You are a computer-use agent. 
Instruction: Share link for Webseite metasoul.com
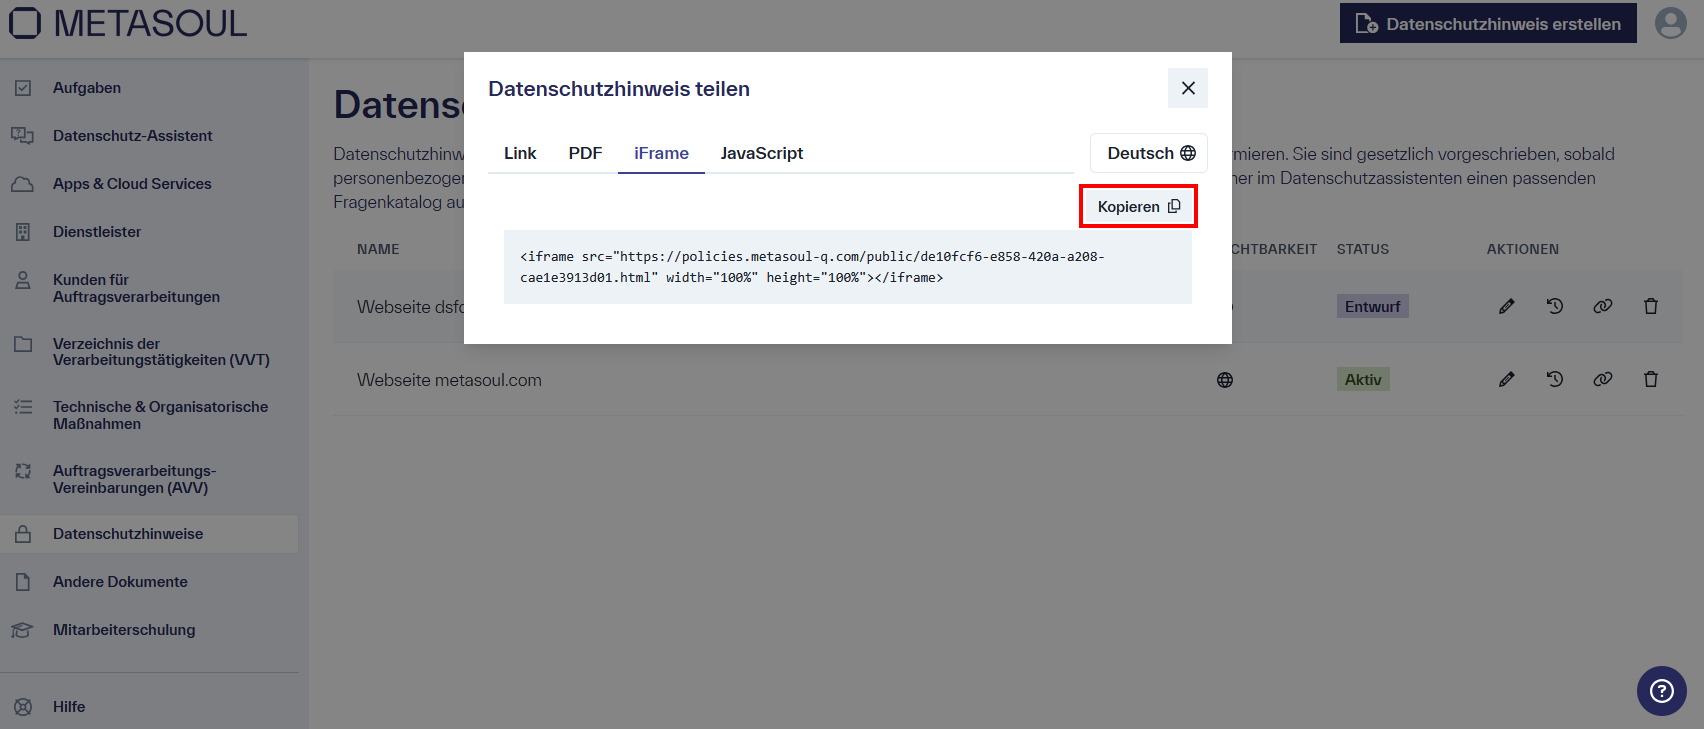tap(1603, 379)
